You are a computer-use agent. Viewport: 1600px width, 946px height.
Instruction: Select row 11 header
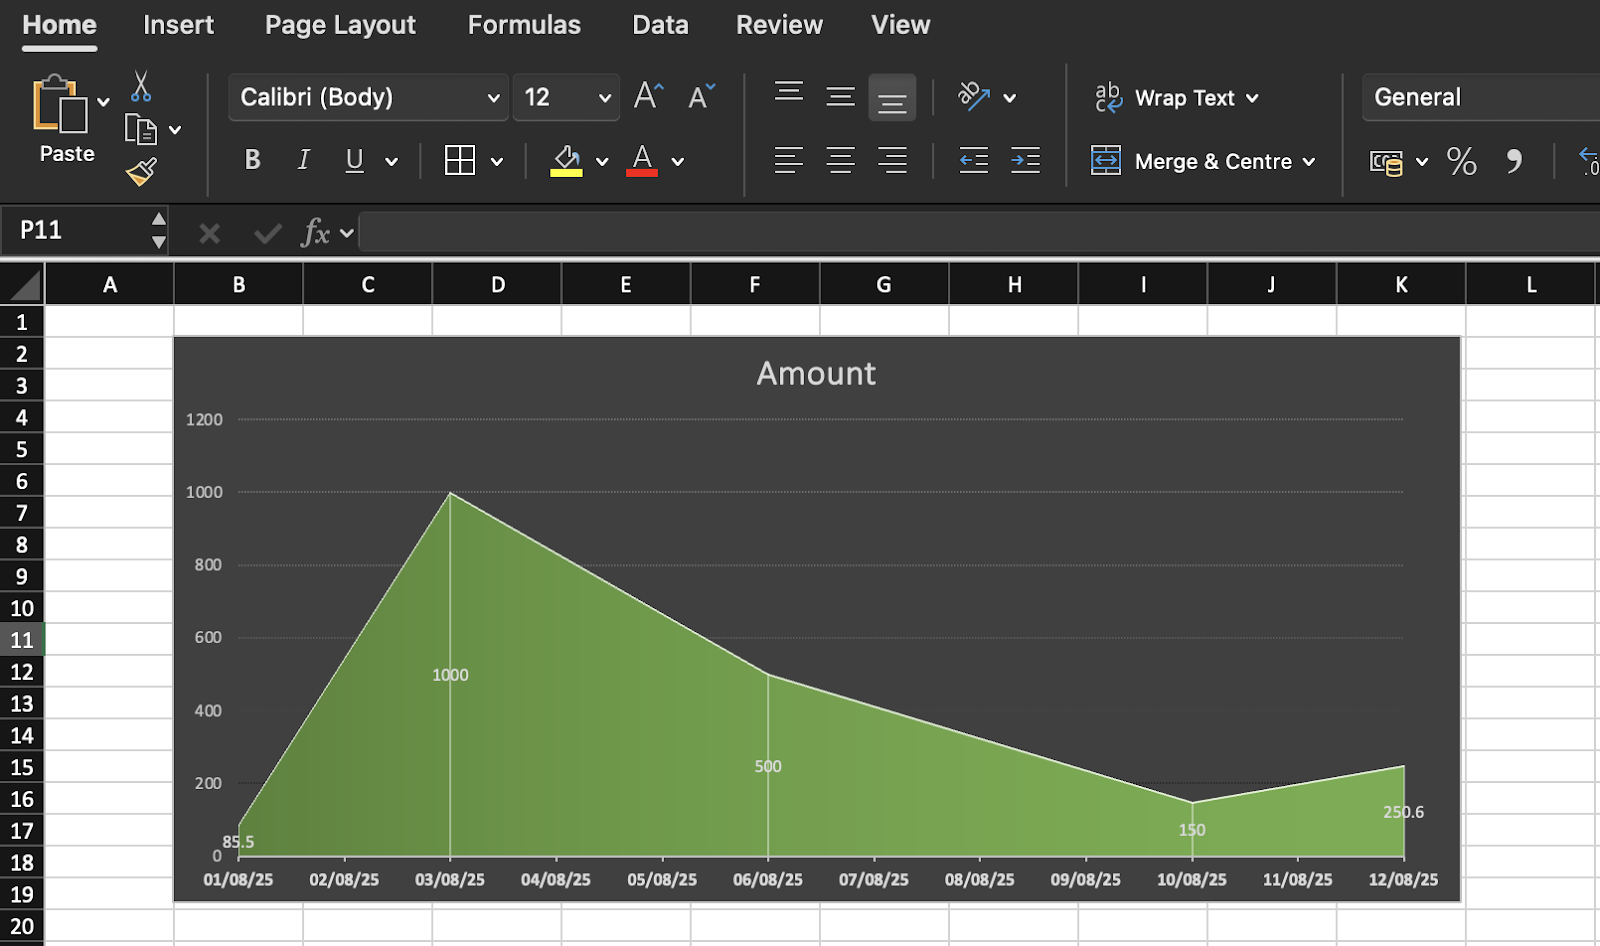[22, 640]
